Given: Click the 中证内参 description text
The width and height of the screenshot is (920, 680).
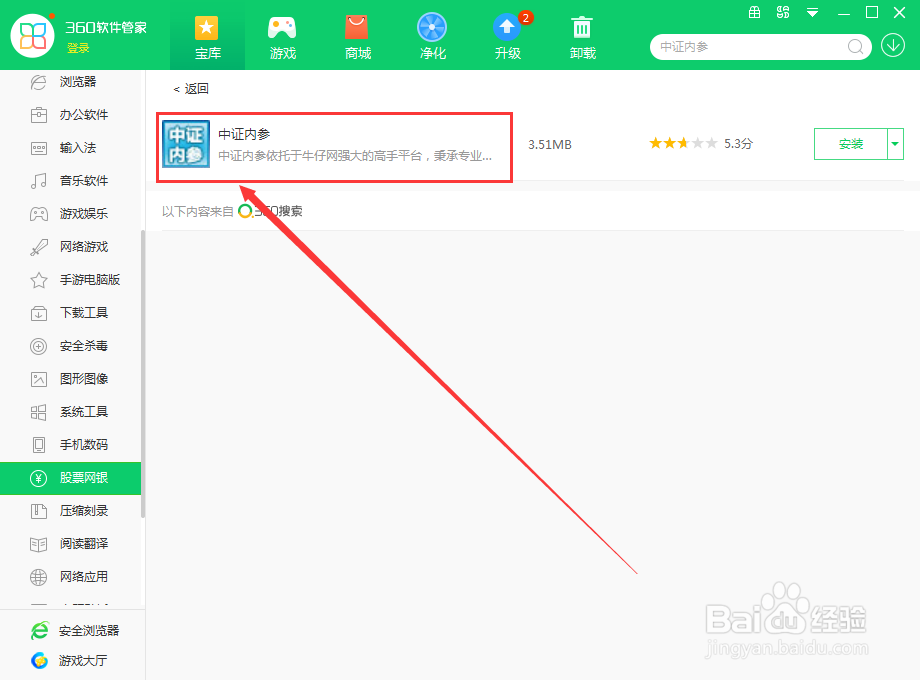Looking at the screenshot, I should tap(355, 156).
